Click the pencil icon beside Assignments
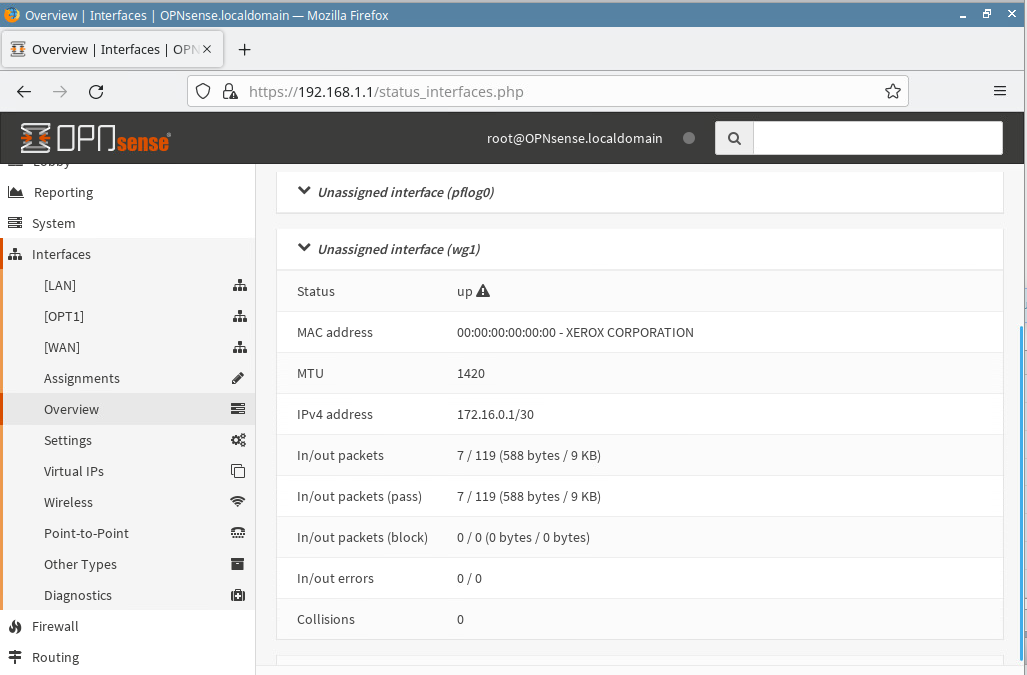This screenshot has height=675, width=1027. (238, 378)
